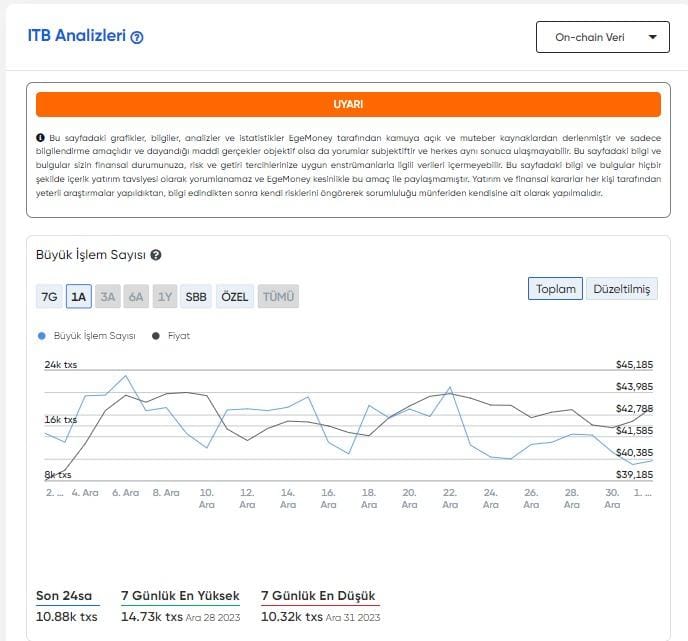
Task: Switch chart to Toplam view
Action: pos(556,289)
